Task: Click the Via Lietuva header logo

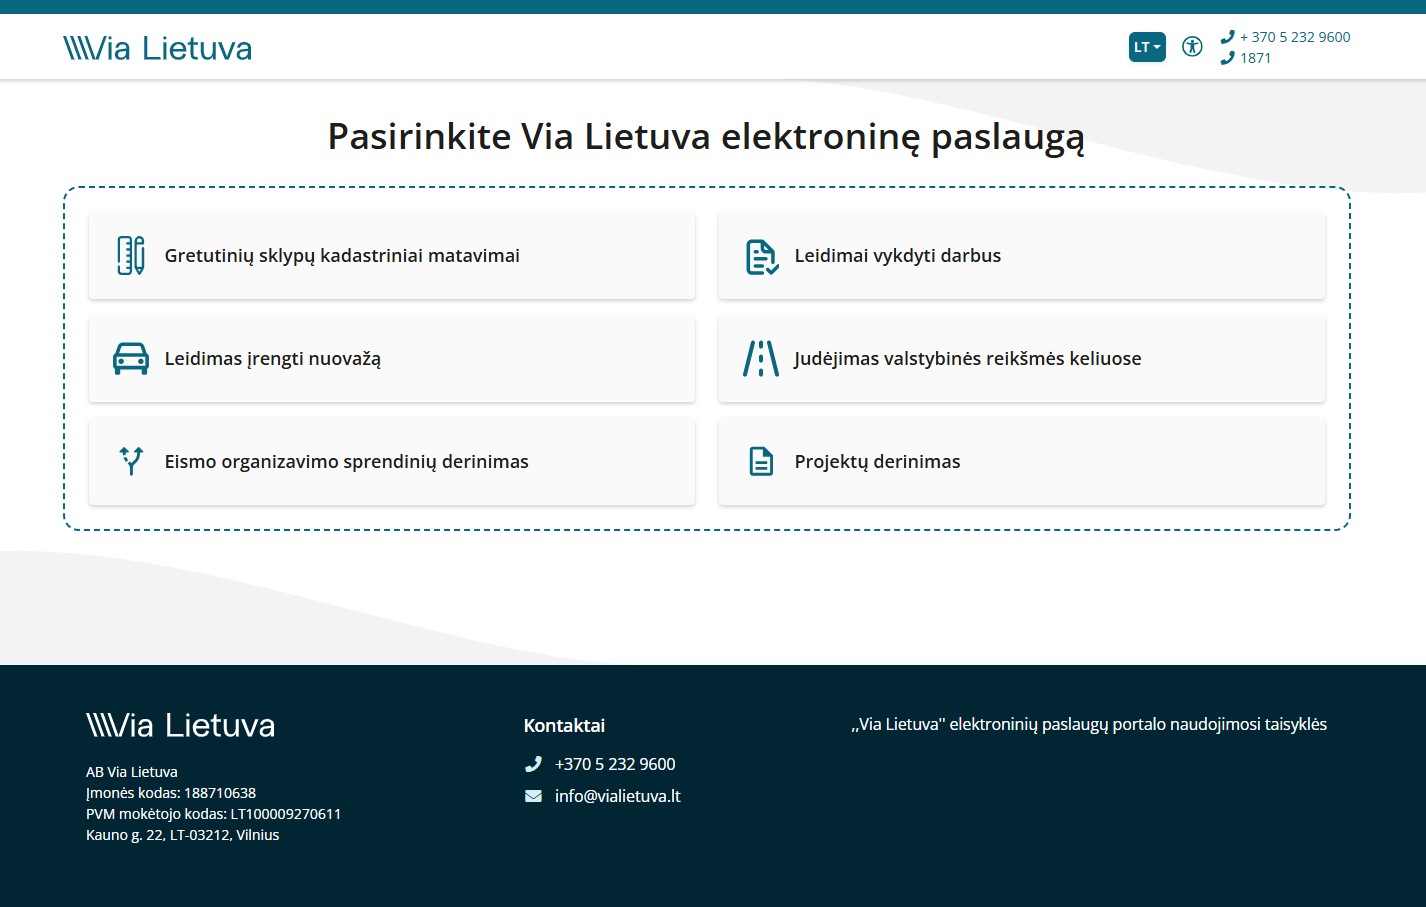Action: [157, 48]
